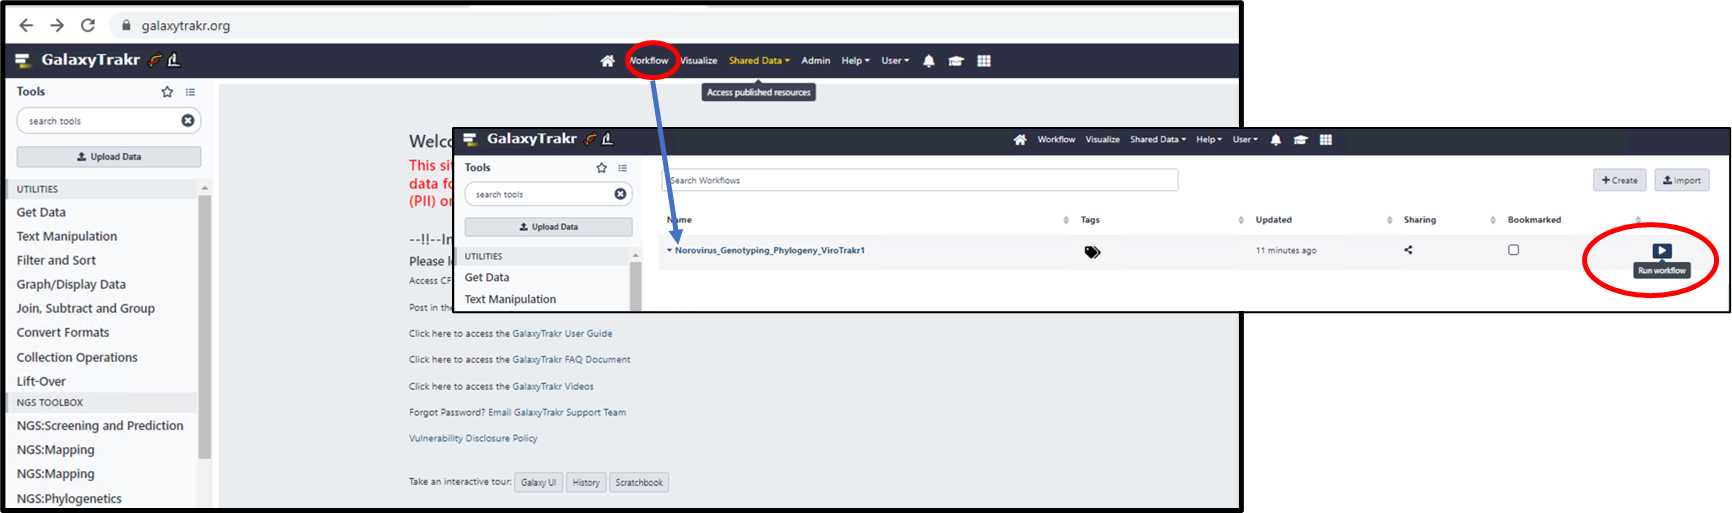Open the Workflow menu in the main window
Screen dimensions: 1732x513
tap(649, 61)
